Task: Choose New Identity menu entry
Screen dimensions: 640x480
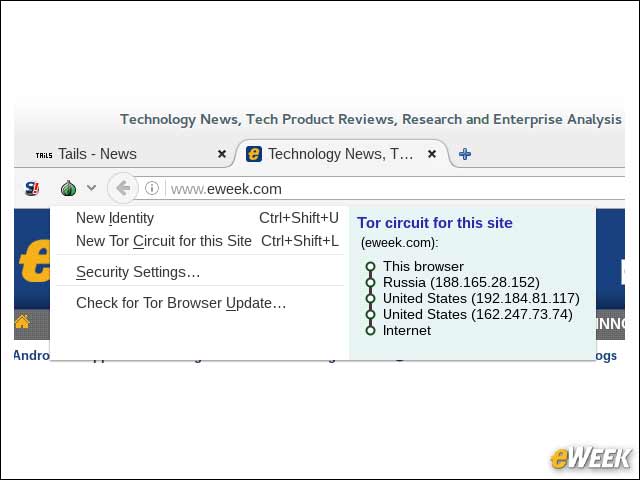Action: [200, 218]
